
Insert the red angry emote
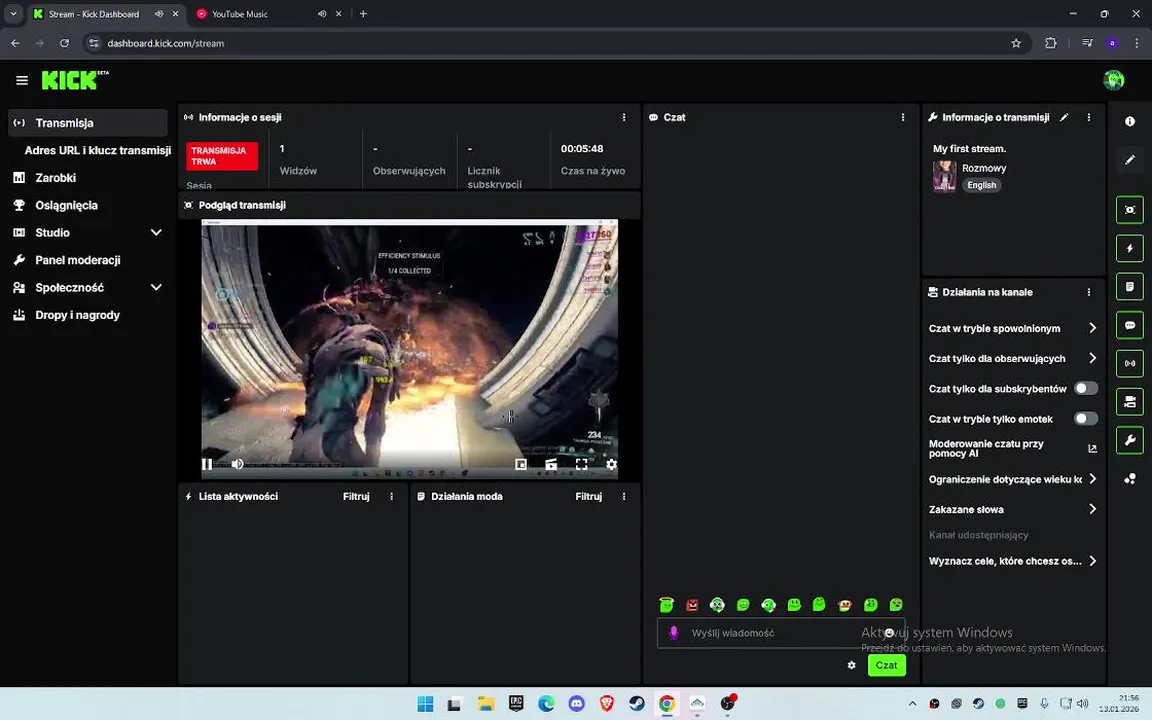click(x=692, y=605)
